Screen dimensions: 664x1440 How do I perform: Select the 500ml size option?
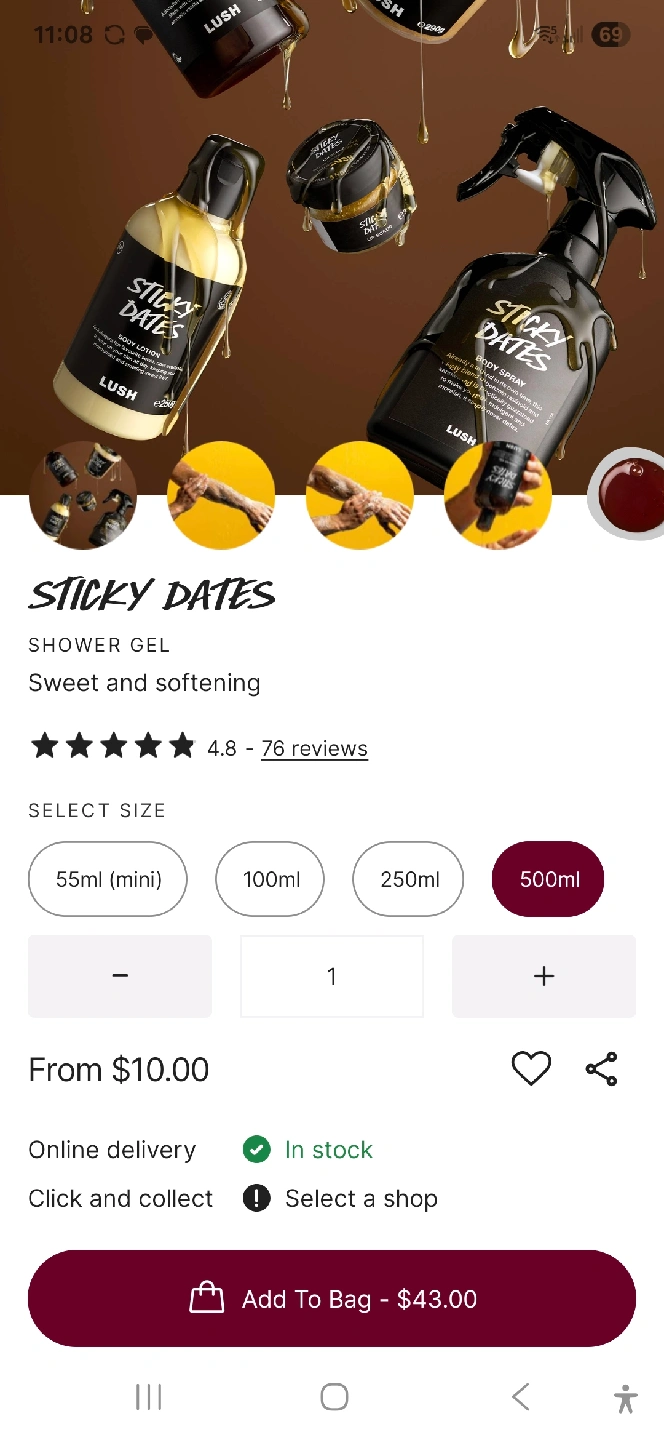[548, 879]
